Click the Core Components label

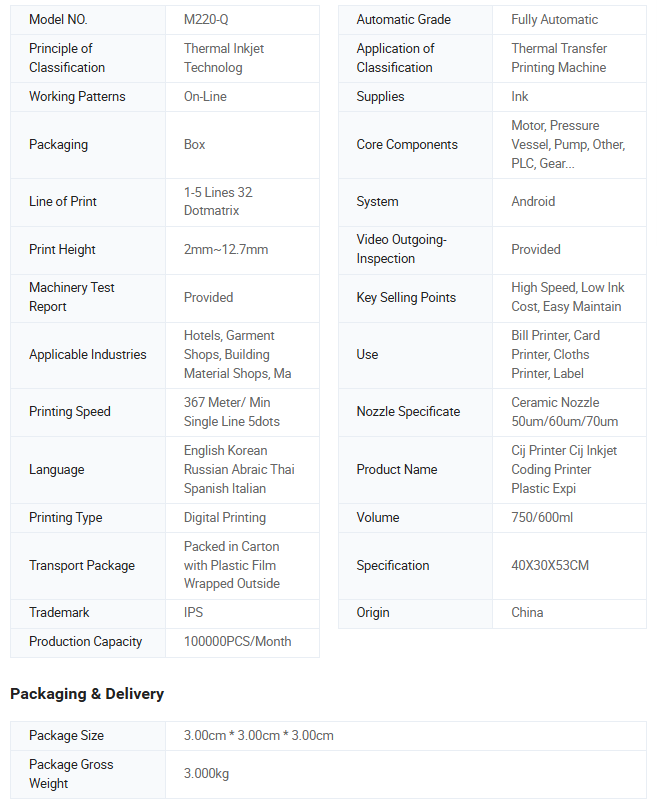(407, 144)
